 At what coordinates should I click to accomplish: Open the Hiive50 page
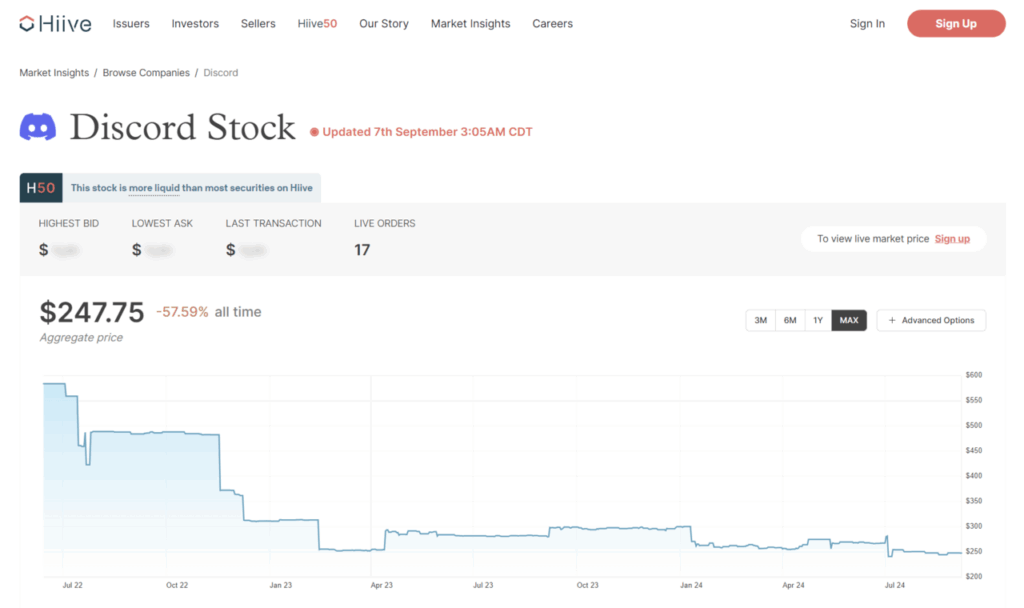[317, 24]
